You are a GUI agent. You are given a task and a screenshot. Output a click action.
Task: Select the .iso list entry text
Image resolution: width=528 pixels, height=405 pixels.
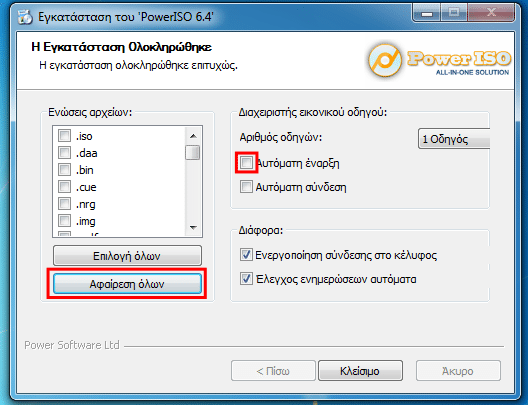[x=84, y=136]
